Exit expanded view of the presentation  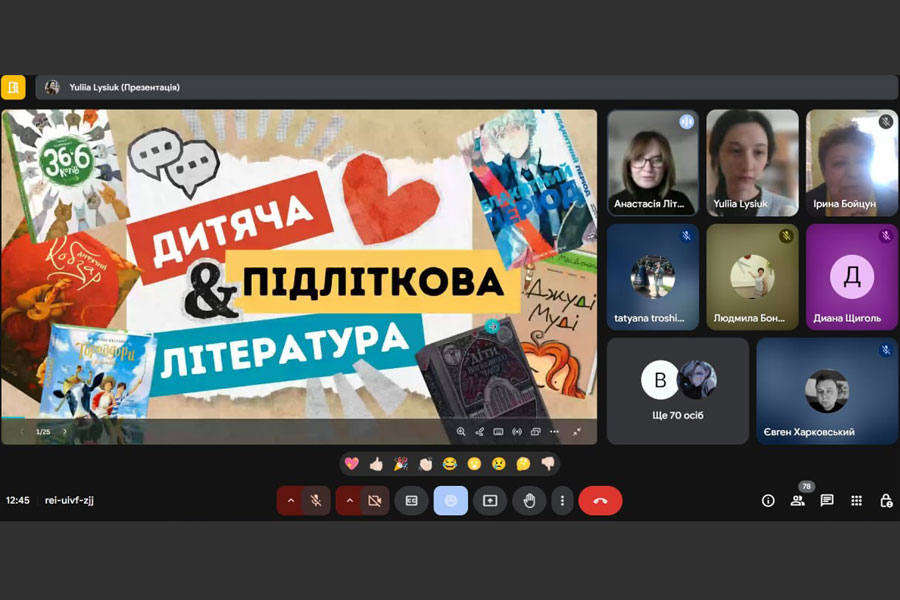pos(577,432)
